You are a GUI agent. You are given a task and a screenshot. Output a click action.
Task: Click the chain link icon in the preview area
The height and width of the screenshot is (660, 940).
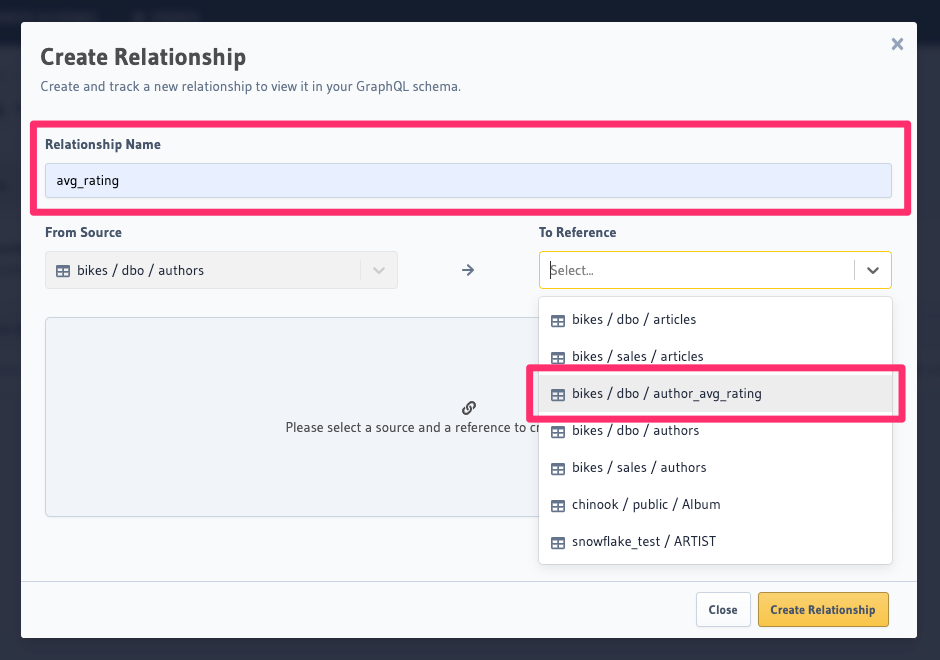(468, 407)
